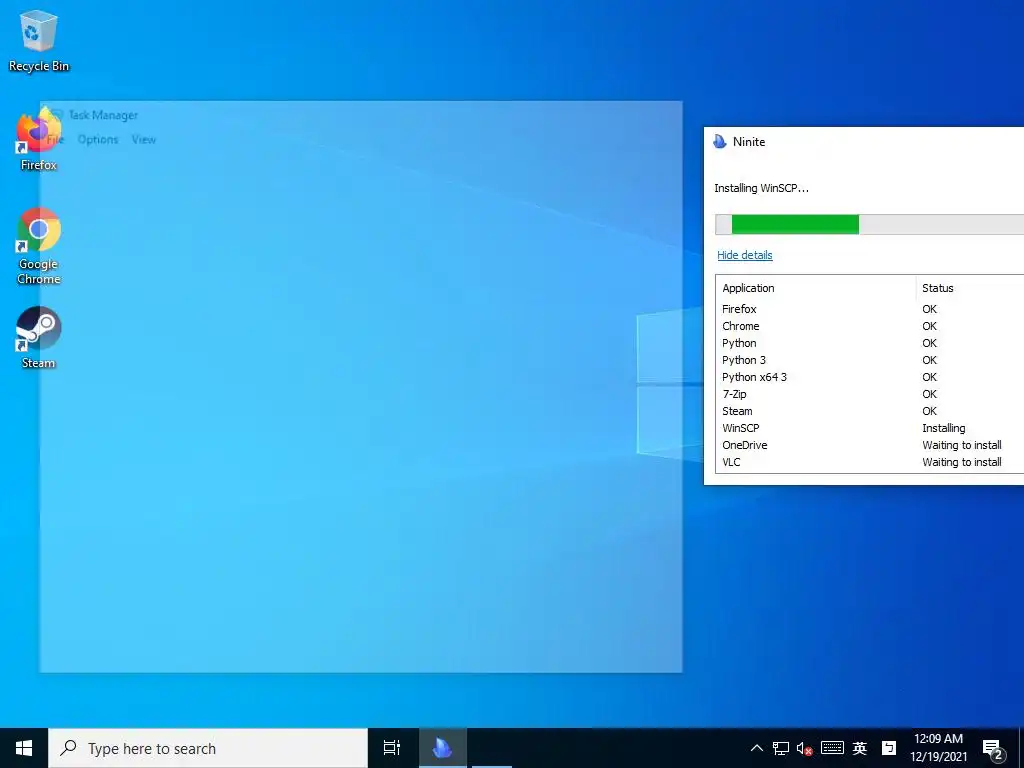Select the Steam desktop shortcut
The width and height of the screenshot is (1024, 768).
click(x=39, y=338)
